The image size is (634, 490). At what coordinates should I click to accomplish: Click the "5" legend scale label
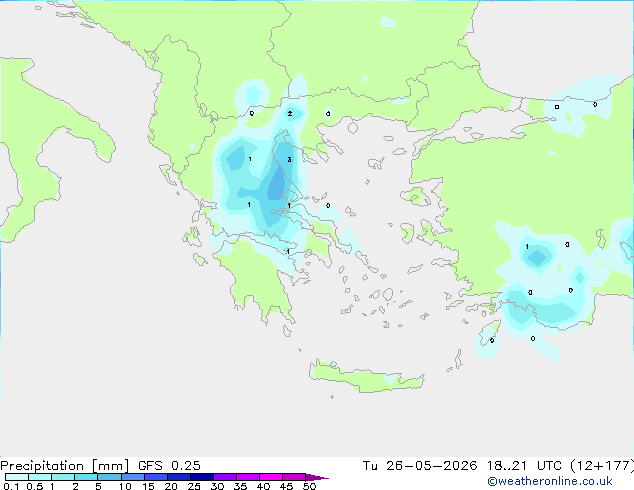98,486
